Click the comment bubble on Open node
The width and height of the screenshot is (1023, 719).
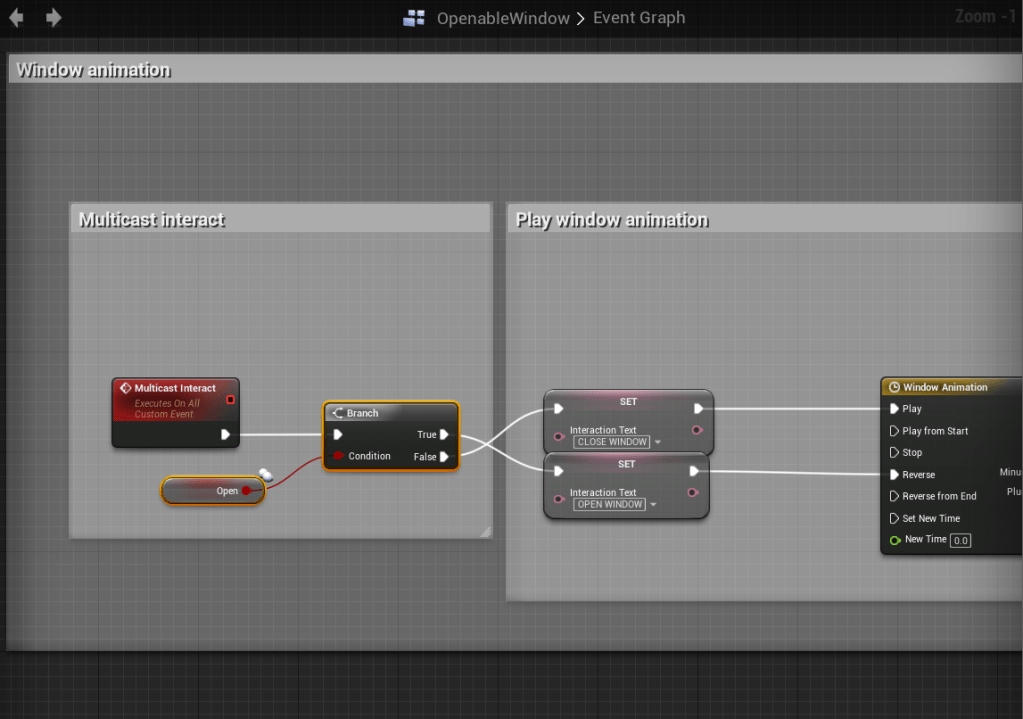[x=266, y=474]
